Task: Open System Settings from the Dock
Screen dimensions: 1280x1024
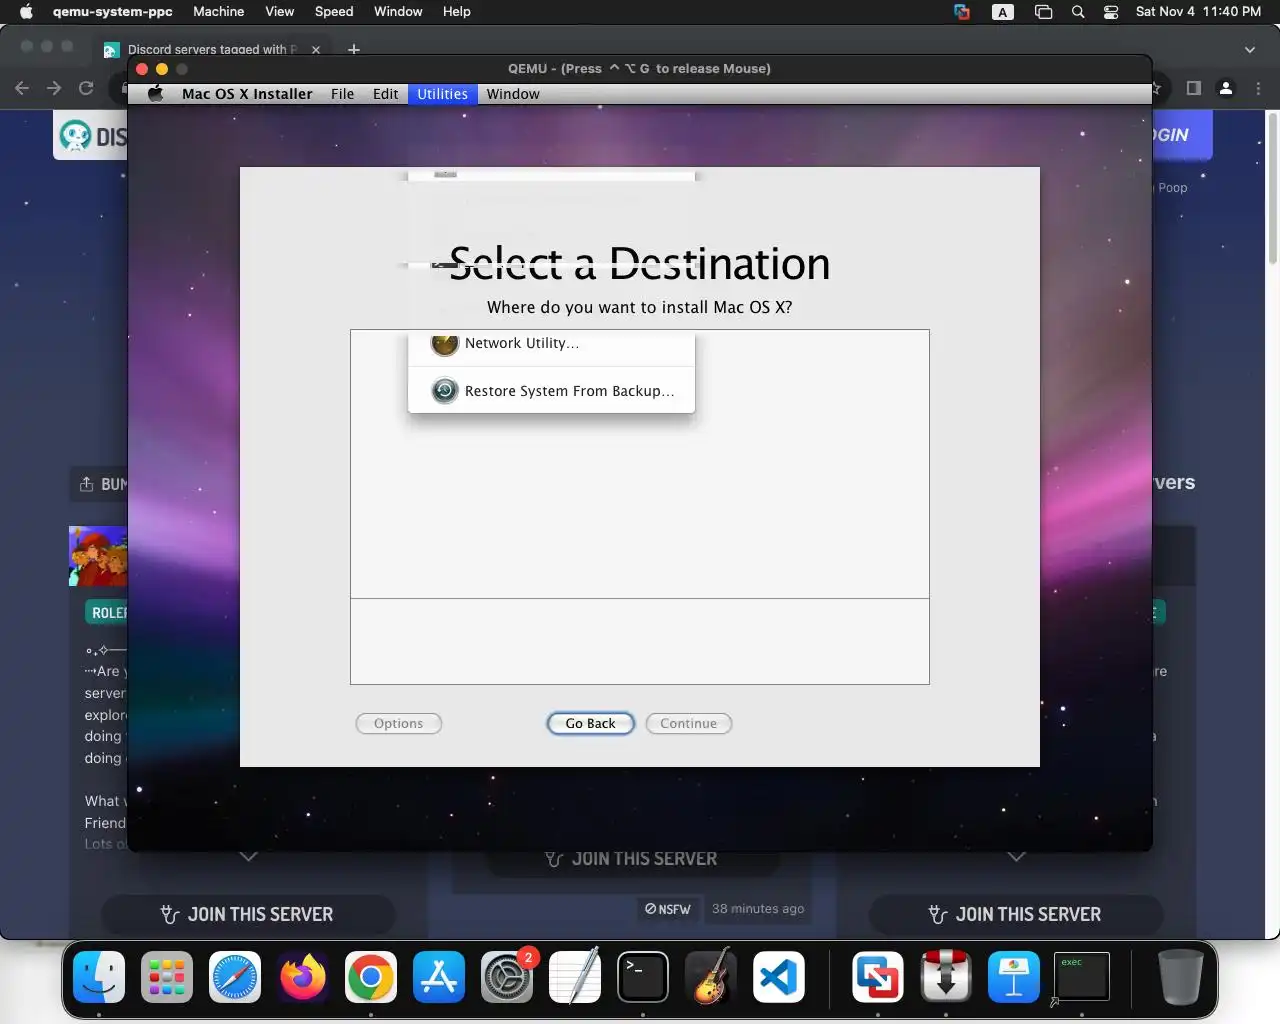Action: click(507, 977)
